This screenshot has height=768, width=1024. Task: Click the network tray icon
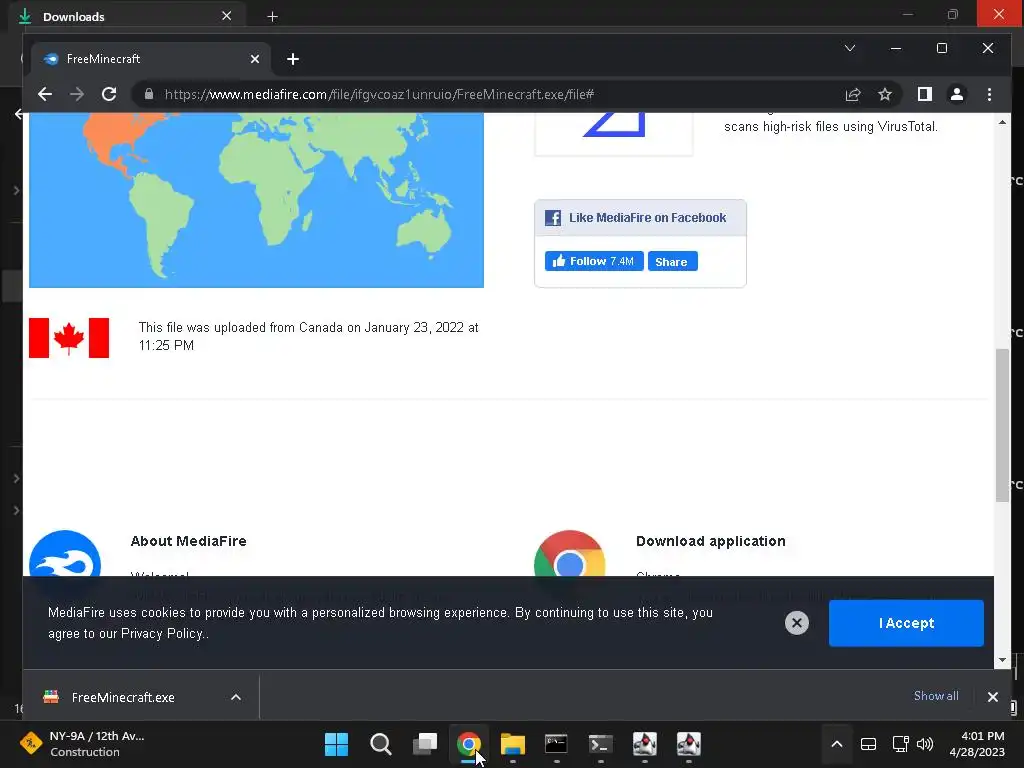click(901, 744)
